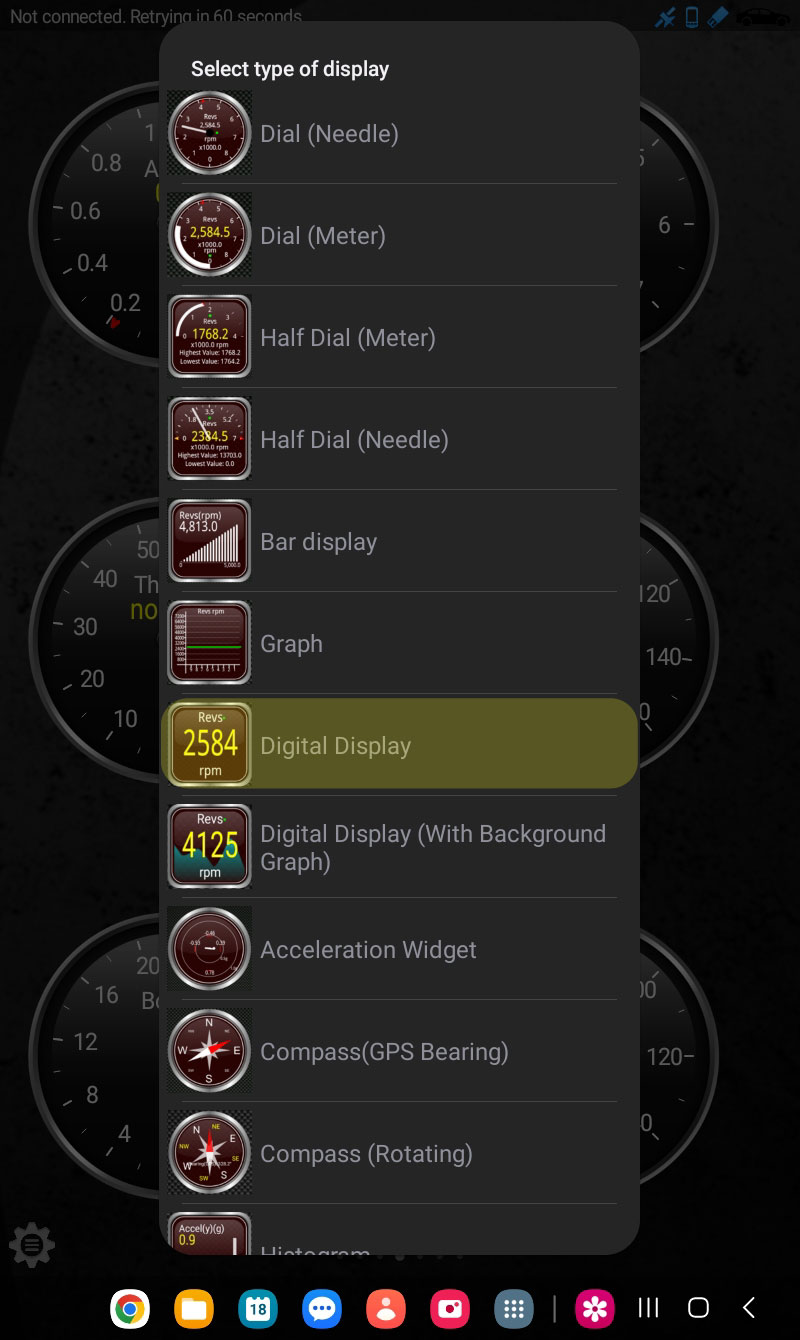
Task: Choose the Bar display icon
Action: 209,541
